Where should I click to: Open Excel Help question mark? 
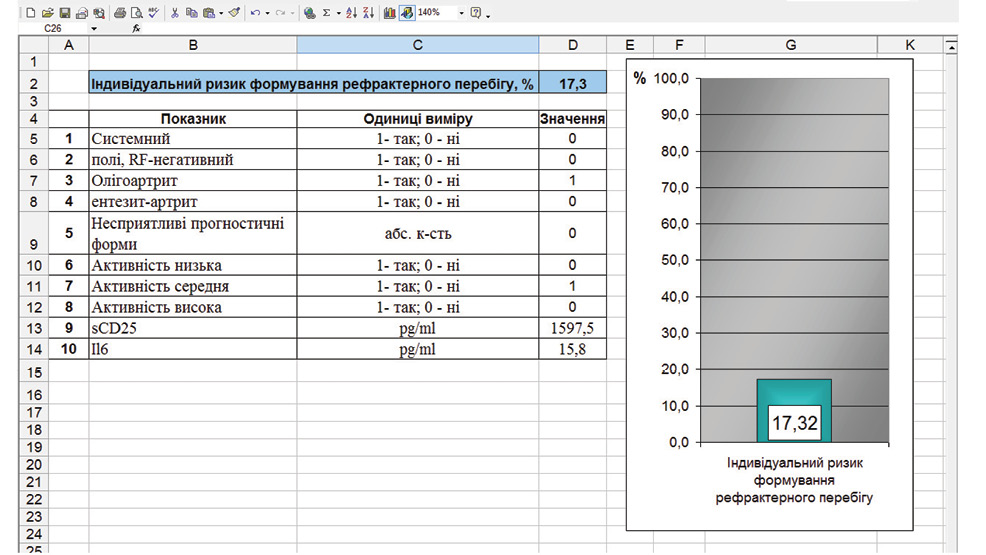pos(476,13)
